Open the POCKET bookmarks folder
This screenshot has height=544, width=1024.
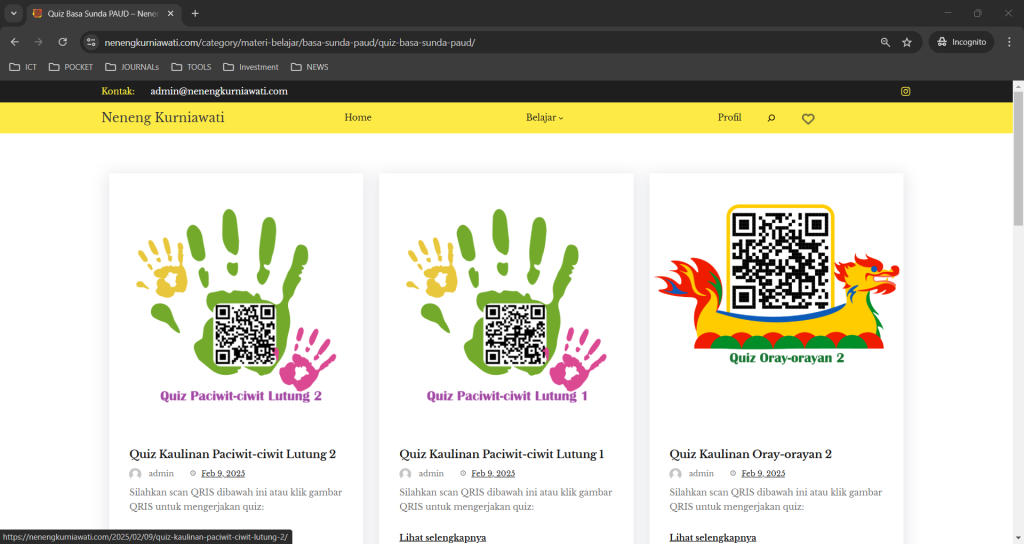[71, 67]
